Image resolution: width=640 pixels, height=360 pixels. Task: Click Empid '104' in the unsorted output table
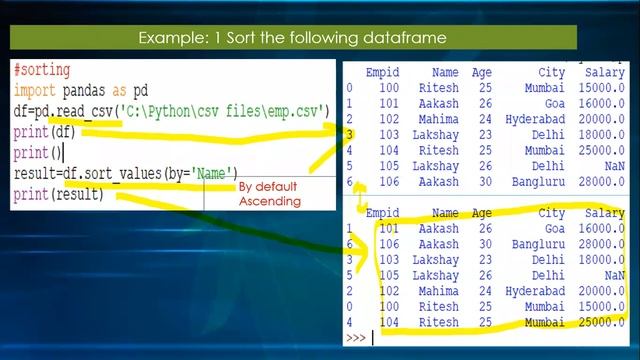tap(389, 150)
